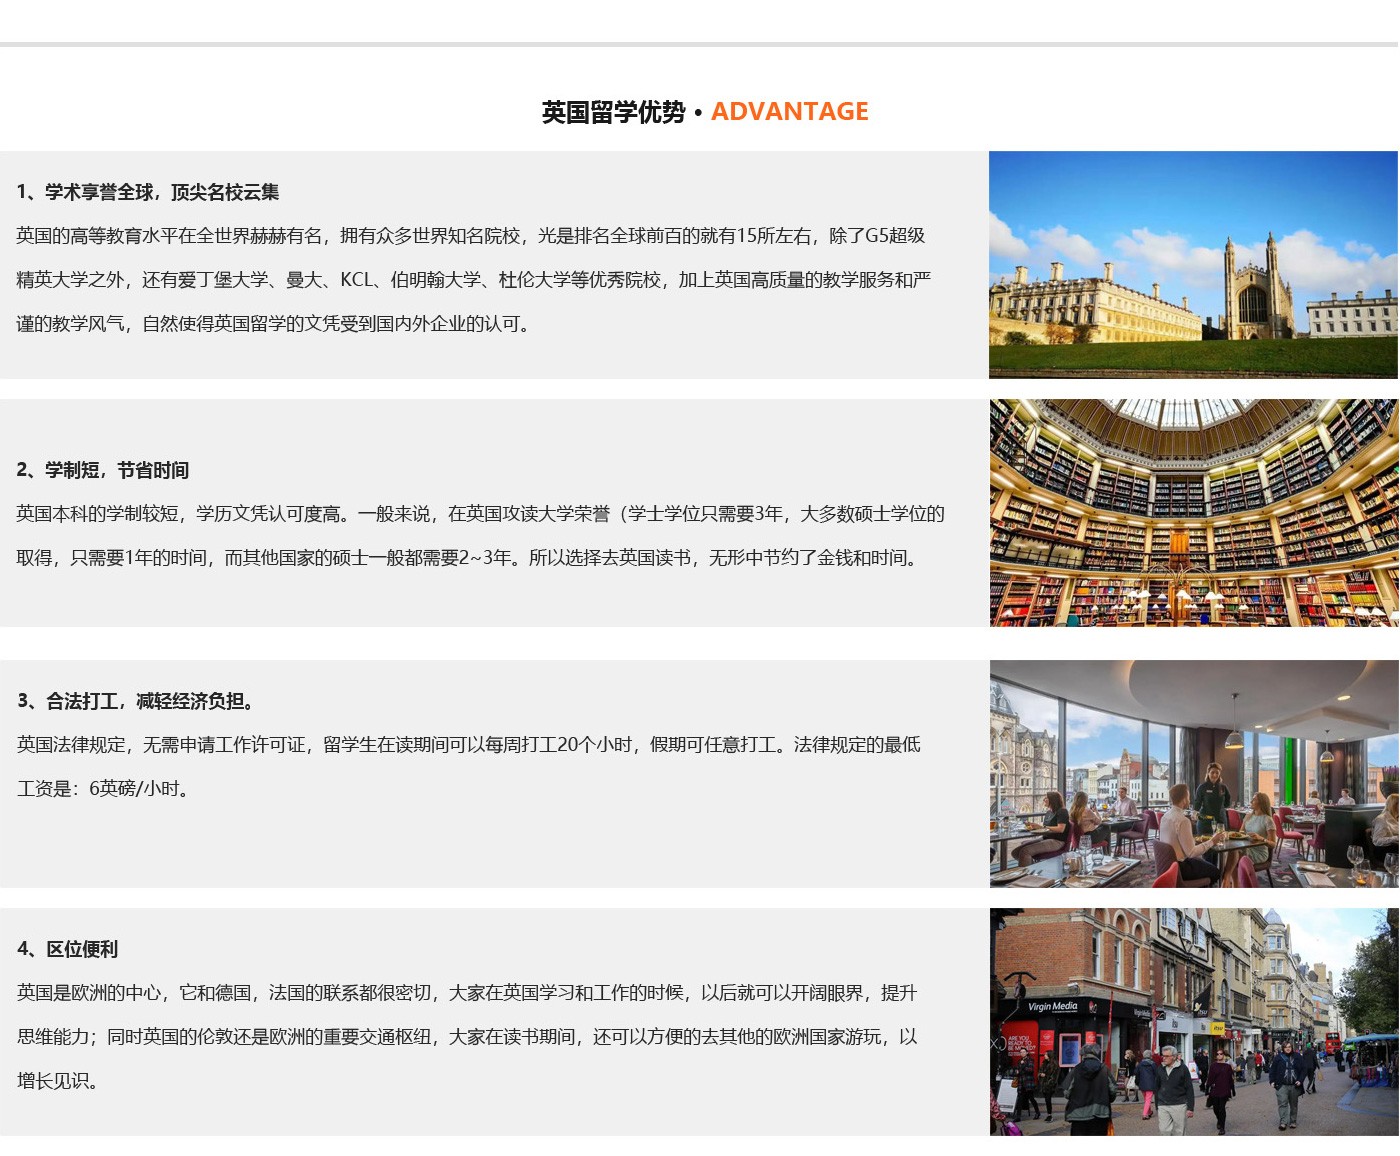The image size is (1400, 1156).
Task: Open the circular library interior photo
Action: (x=1193, y=513)
